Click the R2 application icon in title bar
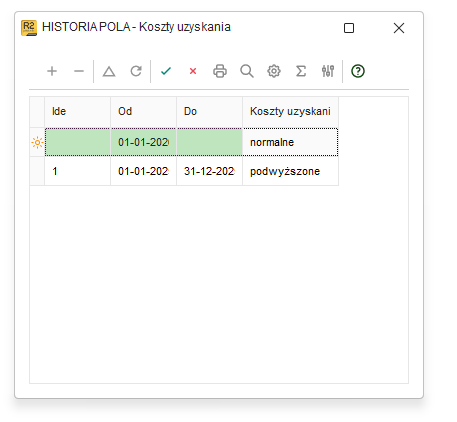The height and width of the screenshot is (422, 457). coord(29,28)
